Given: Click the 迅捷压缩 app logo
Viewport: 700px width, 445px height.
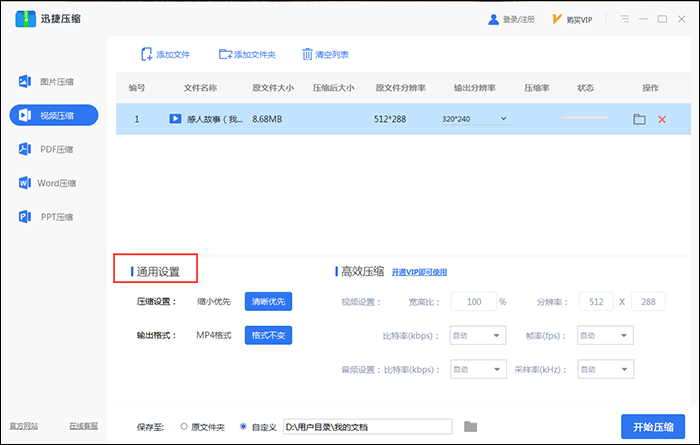Looking at the screenshot, I should tap(25, 19).
